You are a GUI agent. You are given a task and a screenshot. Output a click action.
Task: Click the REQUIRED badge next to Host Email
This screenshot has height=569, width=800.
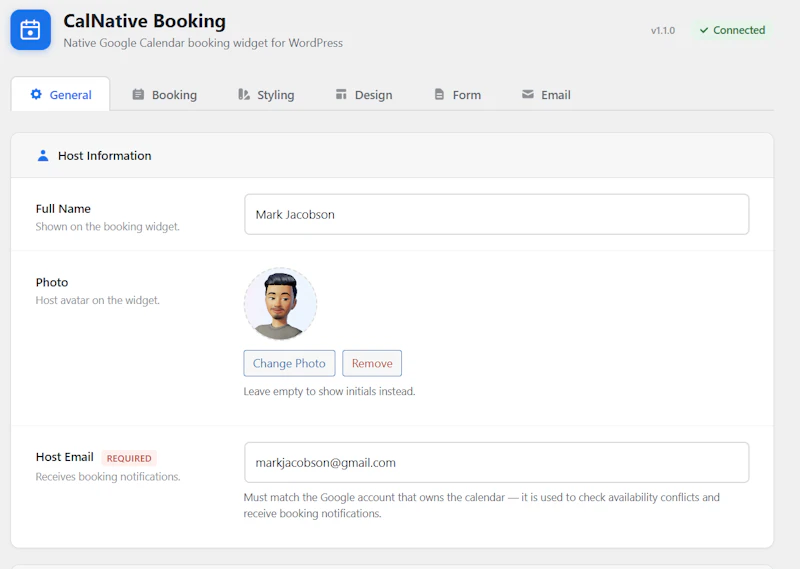tap(129, 458)
